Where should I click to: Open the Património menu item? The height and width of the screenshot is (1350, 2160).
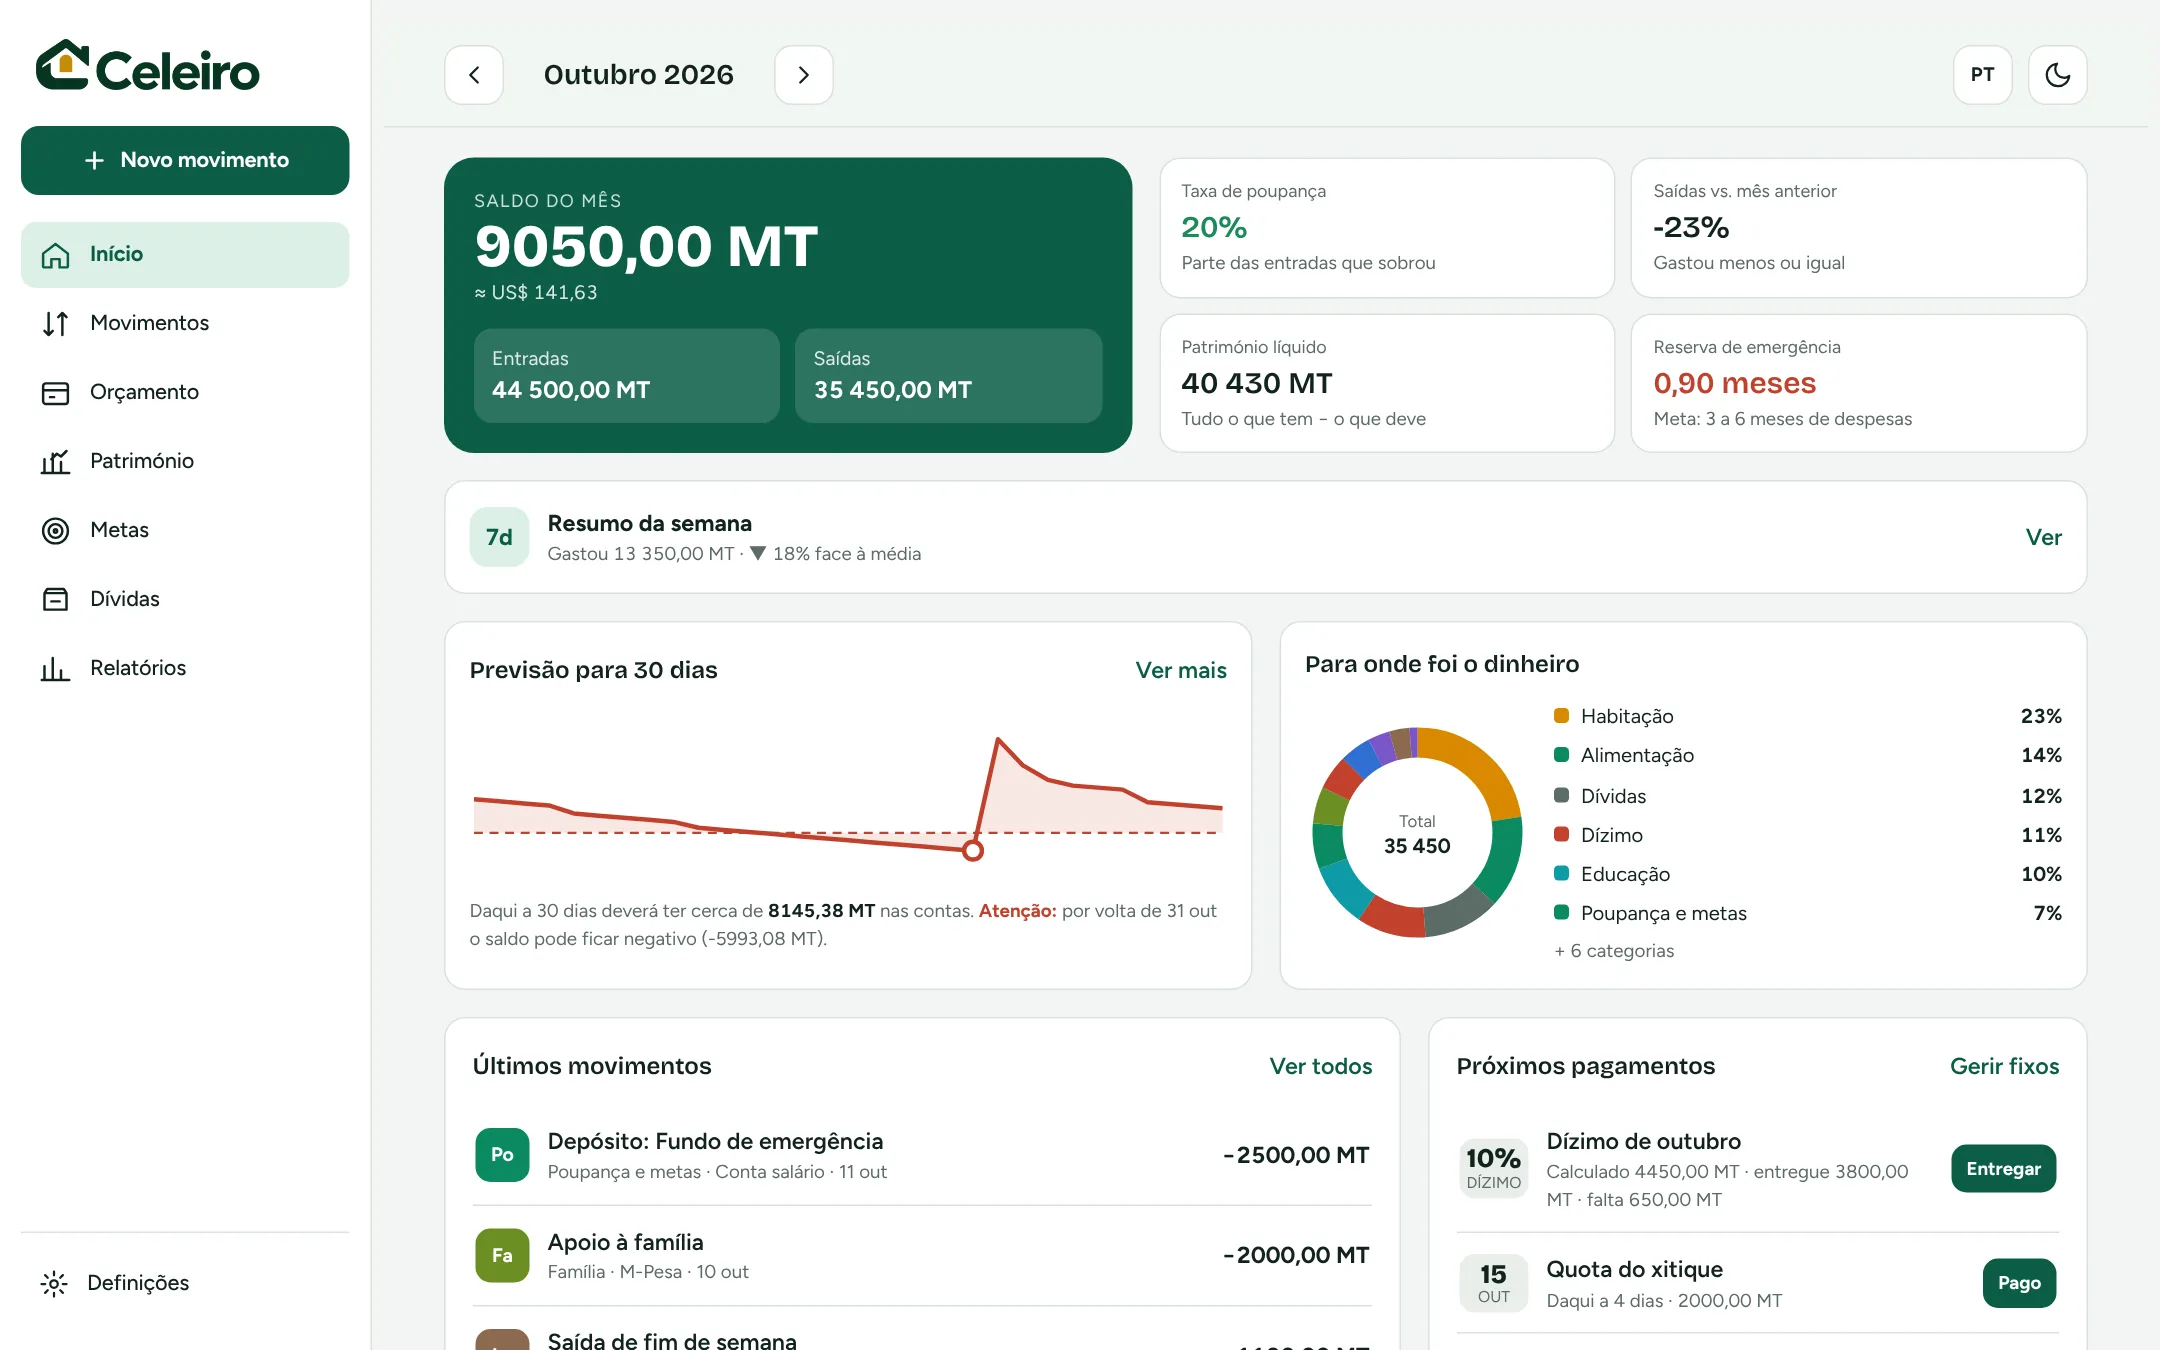click(x=185, y=461)
